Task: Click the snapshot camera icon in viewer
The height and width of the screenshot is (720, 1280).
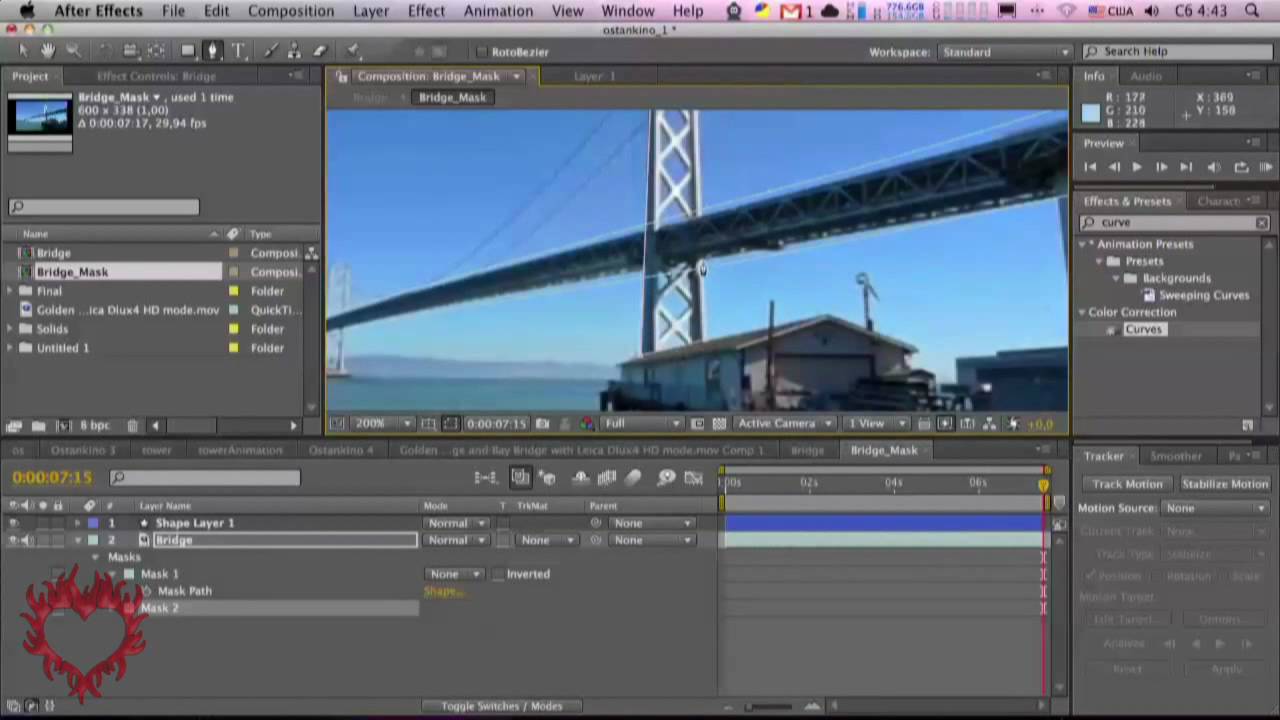Action: pos(542,424)
